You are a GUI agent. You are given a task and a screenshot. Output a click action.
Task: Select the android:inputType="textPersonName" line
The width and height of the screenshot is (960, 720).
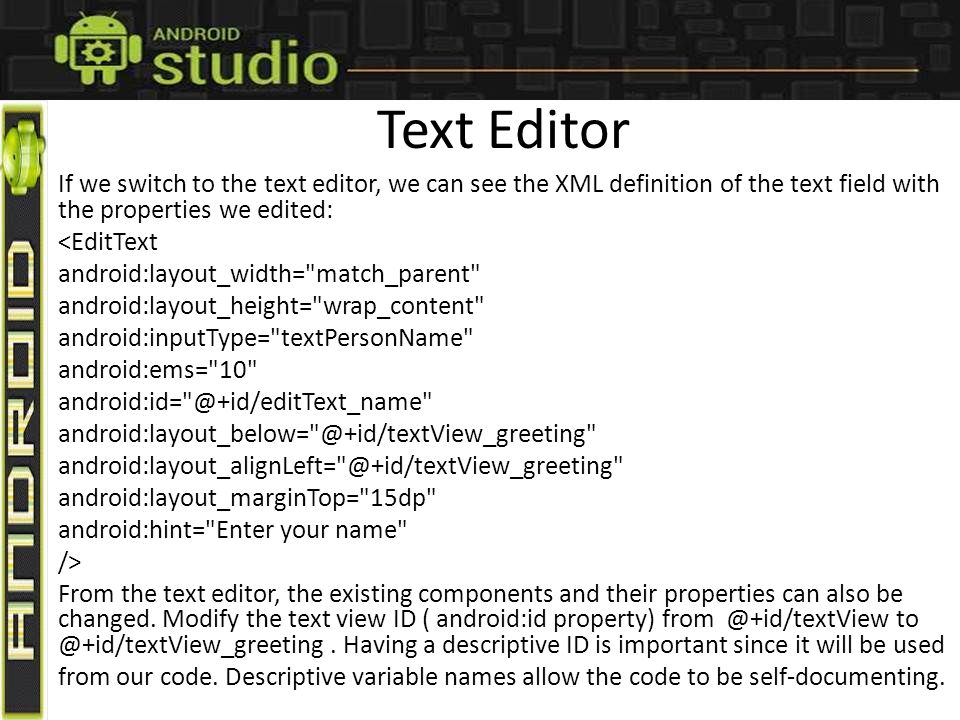coord(266,338)
